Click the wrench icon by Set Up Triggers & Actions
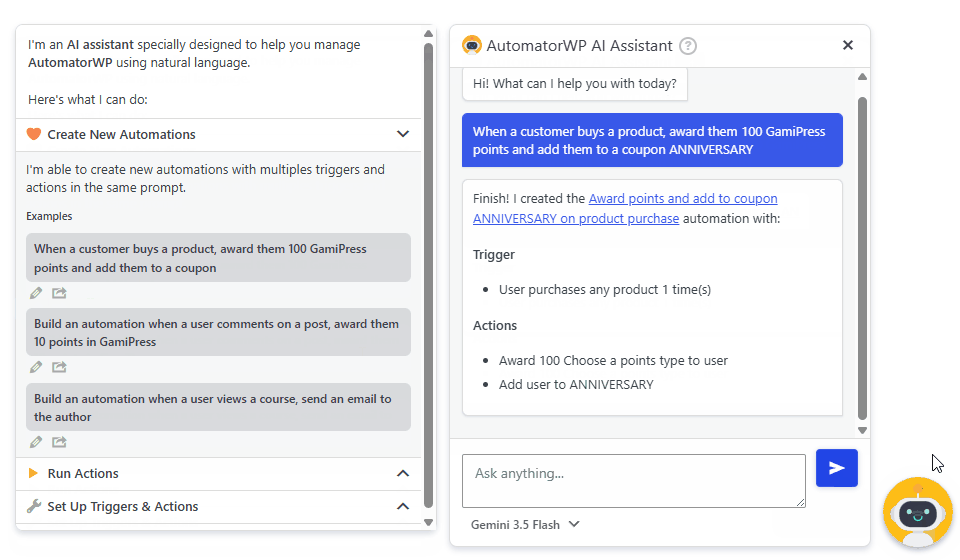This screenshot has height=560, width=960. (34, 506)
